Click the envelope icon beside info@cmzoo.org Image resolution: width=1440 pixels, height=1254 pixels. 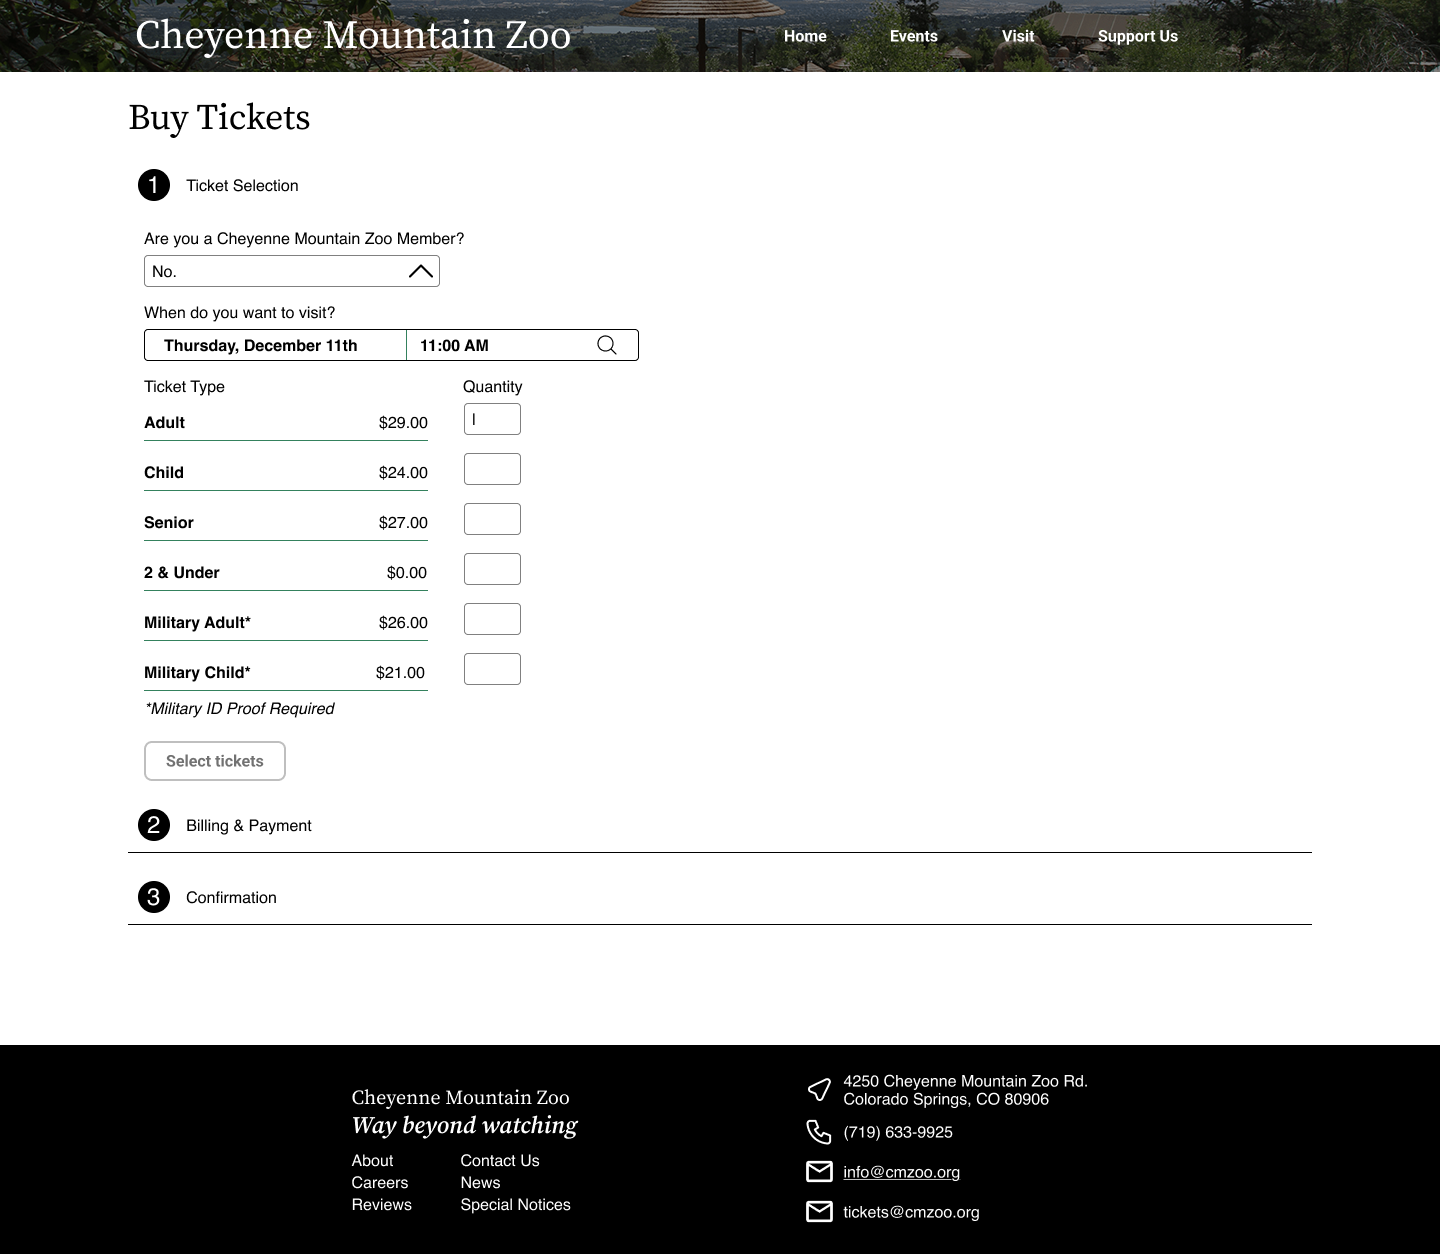[819, 1171]
